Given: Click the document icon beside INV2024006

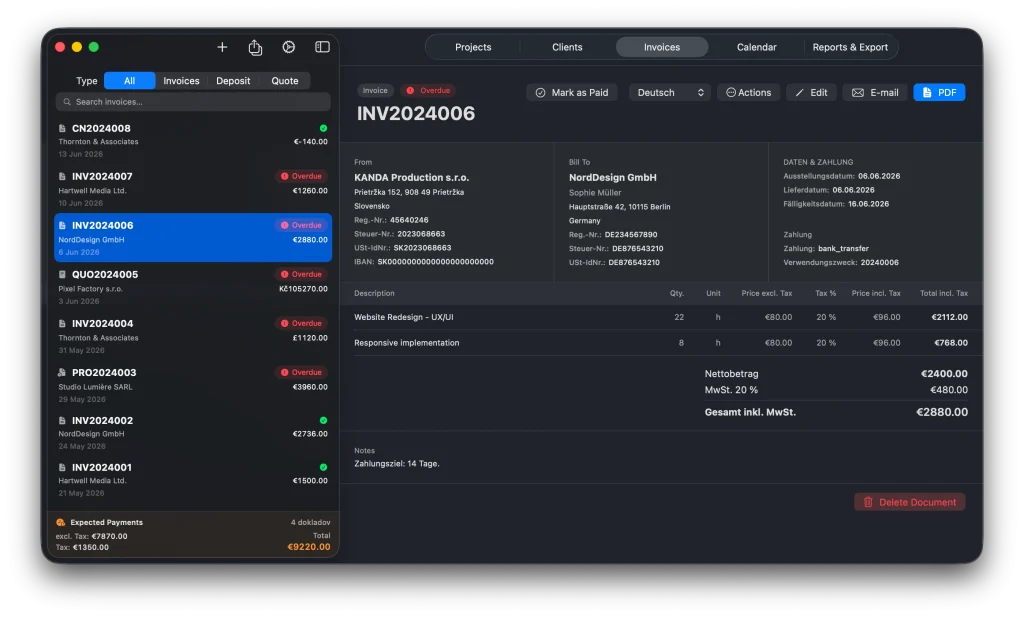Looking at the screenshot, I should click(x=62, y=225).
